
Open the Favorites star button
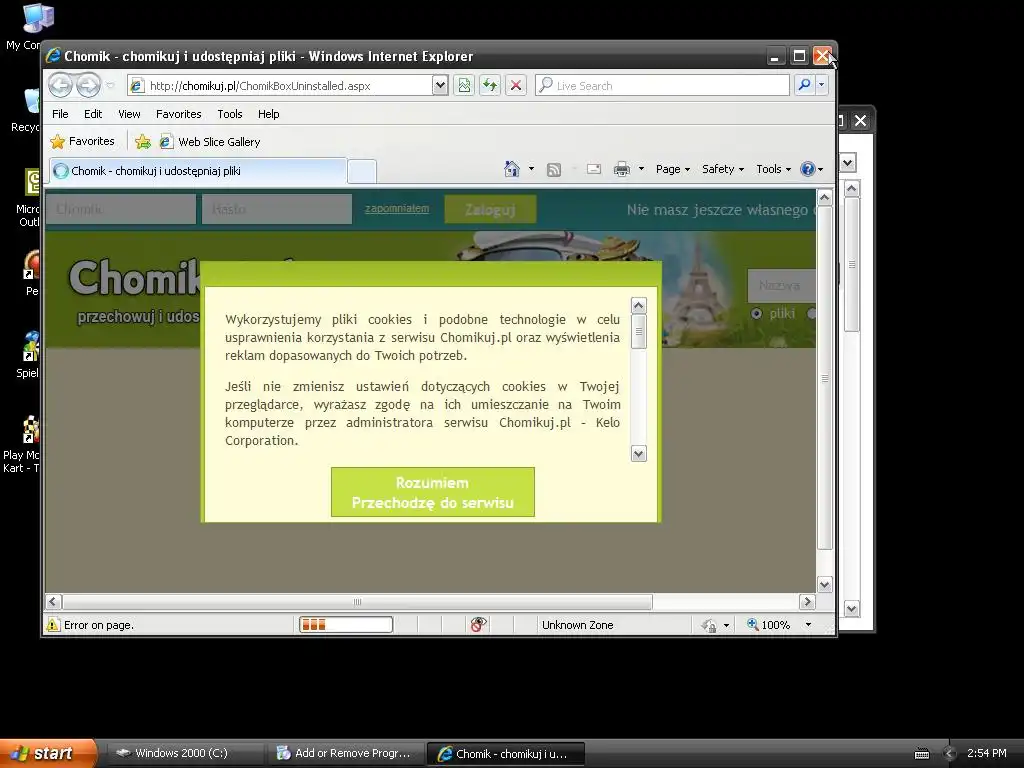click(x=82, y=142)
